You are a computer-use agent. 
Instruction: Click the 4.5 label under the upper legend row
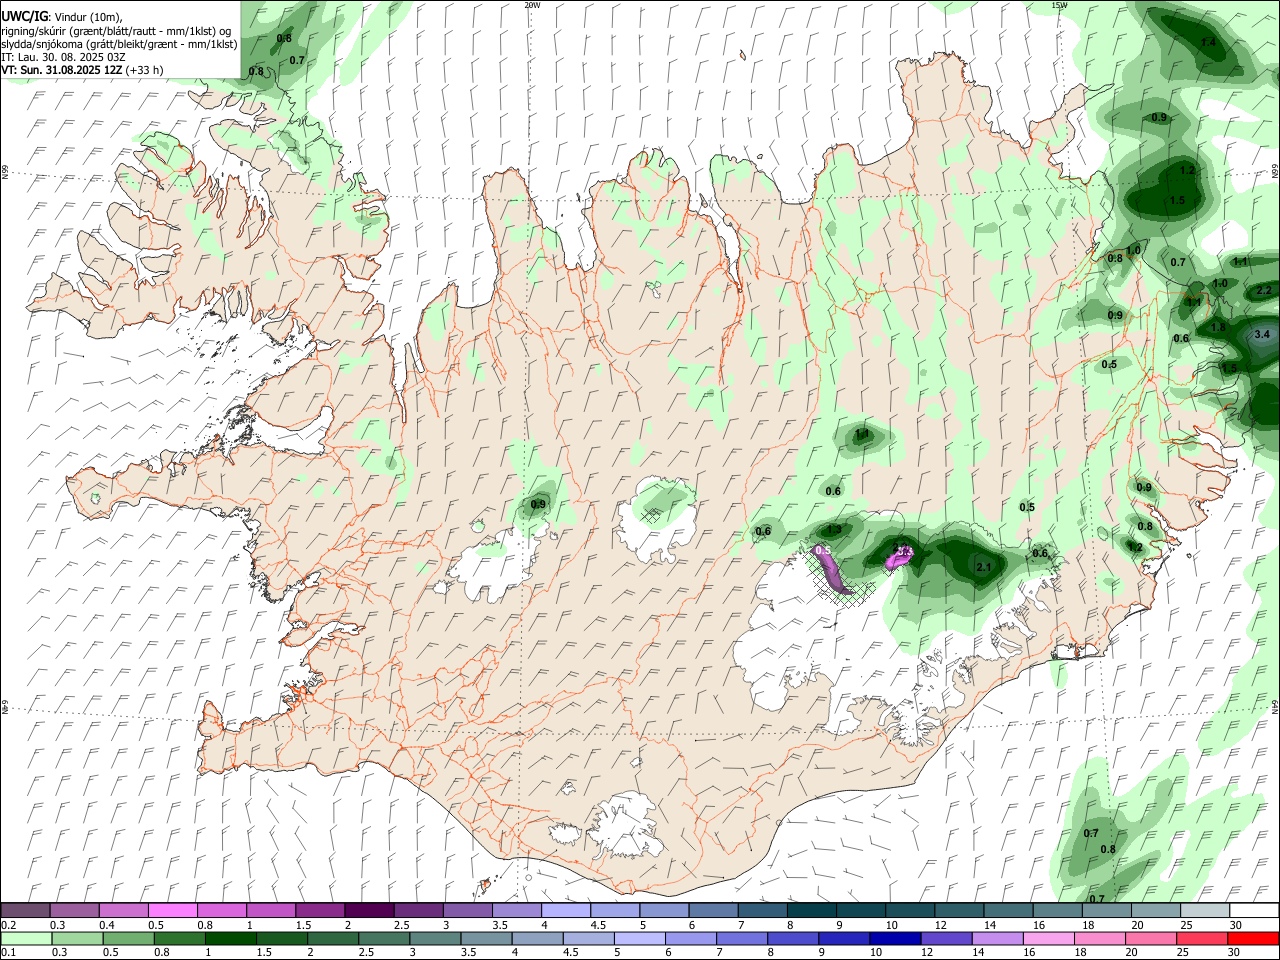click(x=598, y=925)
